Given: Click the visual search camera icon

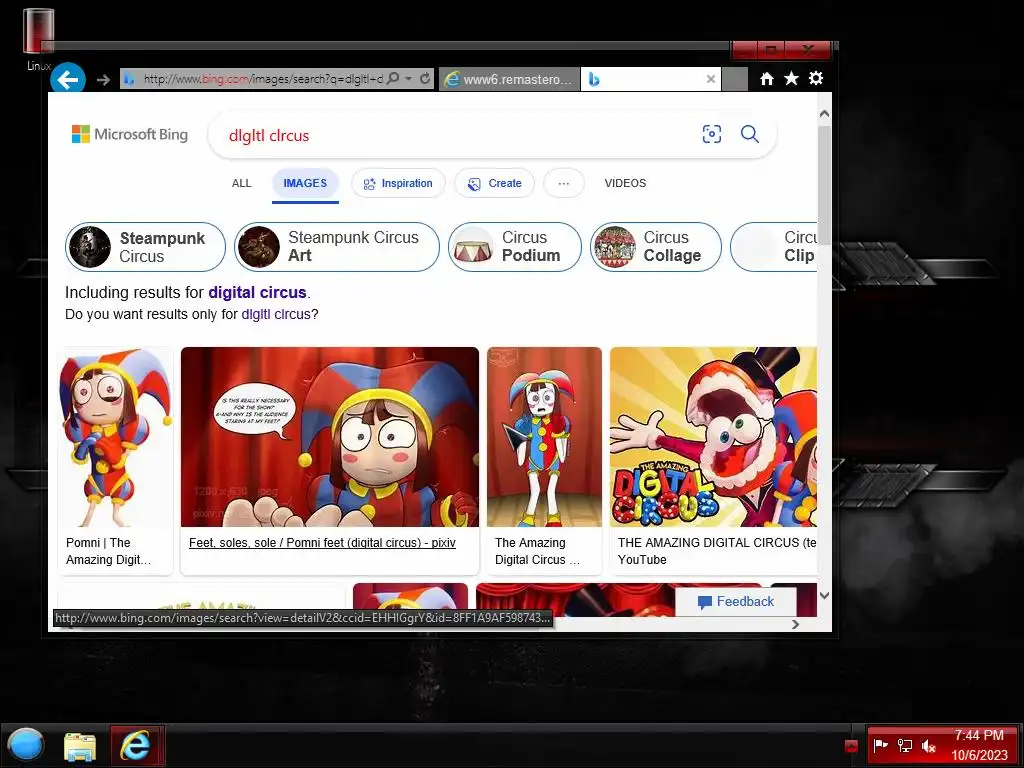Looking at the screenshot, I should (712, 134).
